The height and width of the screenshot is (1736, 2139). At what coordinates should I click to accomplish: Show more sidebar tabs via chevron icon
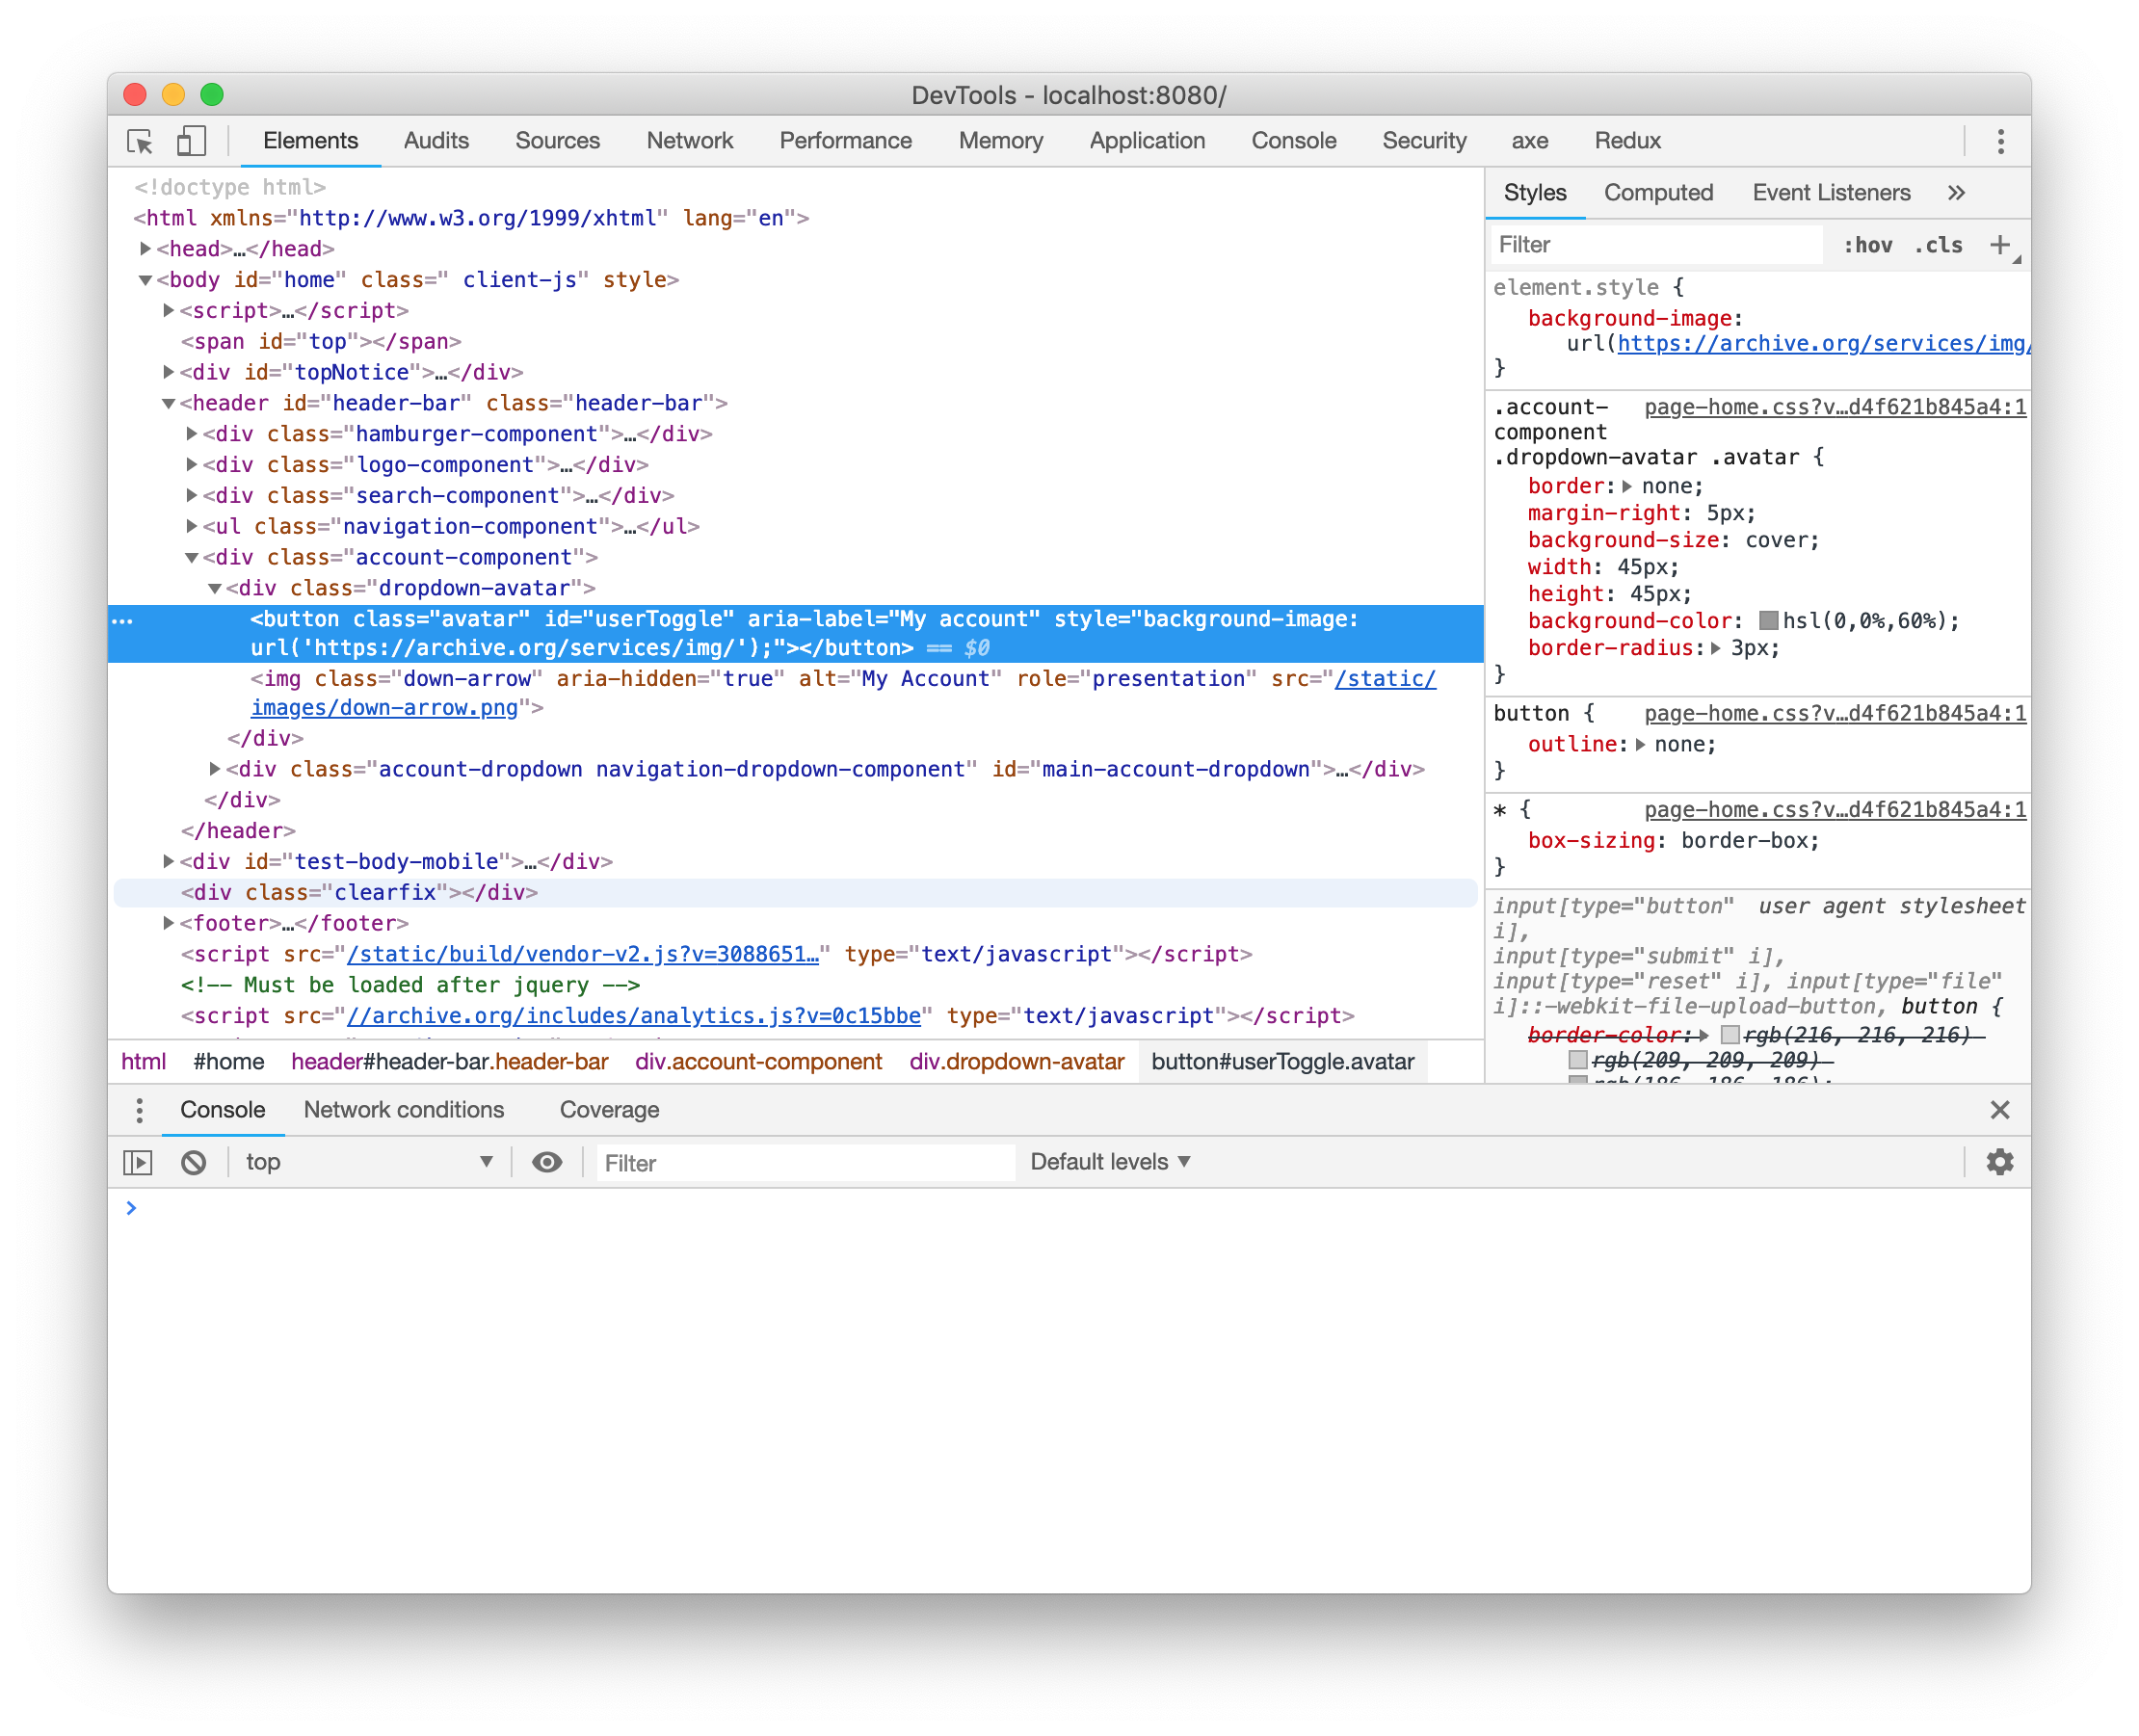pos(1956,192)
